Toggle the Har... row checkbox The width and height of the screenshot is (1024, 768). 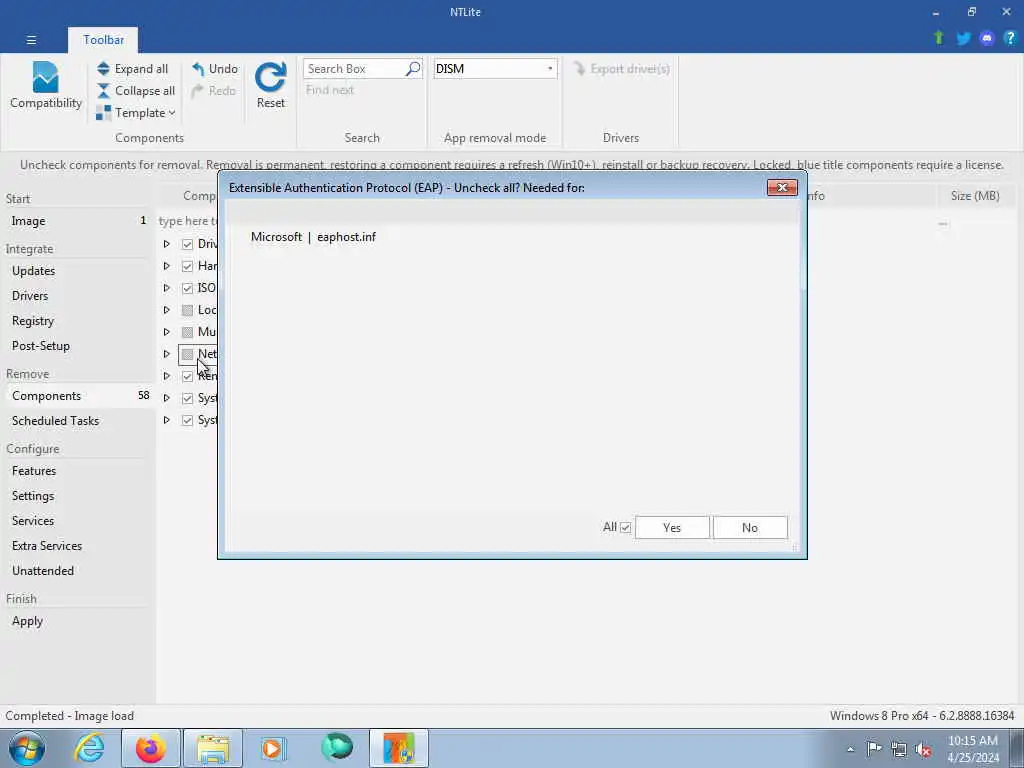pos(187,266)
